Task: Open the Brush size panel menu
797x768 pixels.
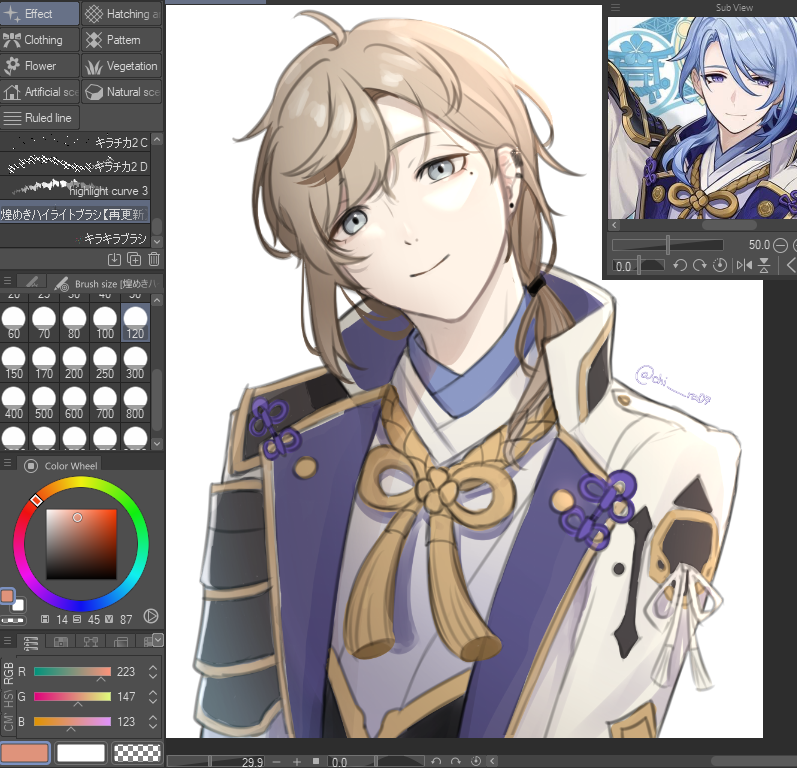Action: click(x=7, y=281)
